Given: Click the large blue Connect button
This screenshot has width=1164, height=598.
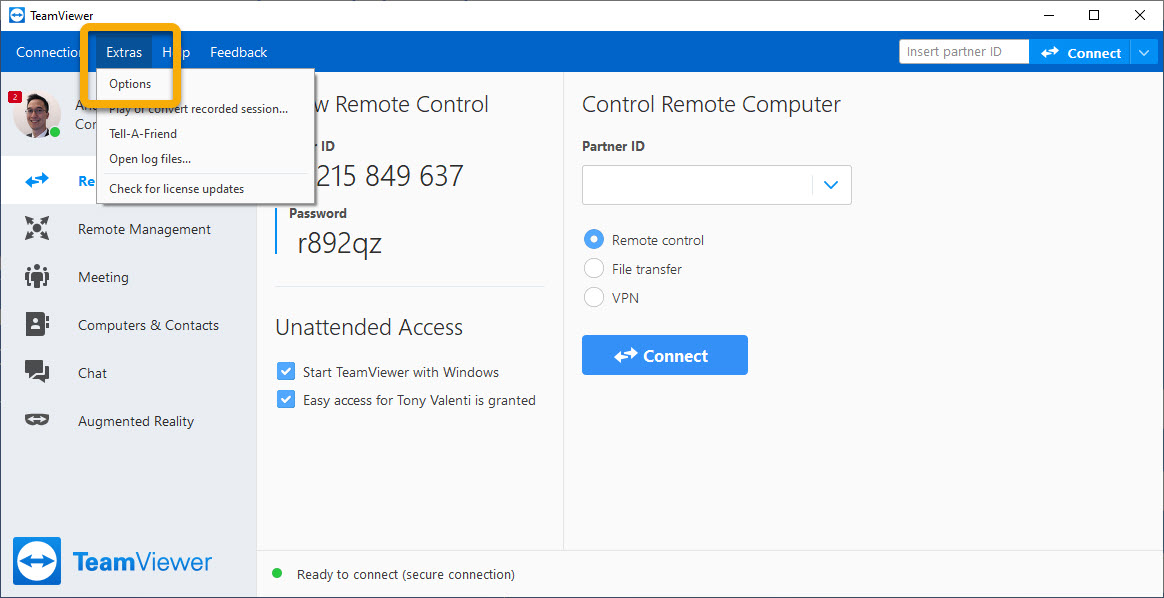Looking at the screenshot, I should 664,355.
